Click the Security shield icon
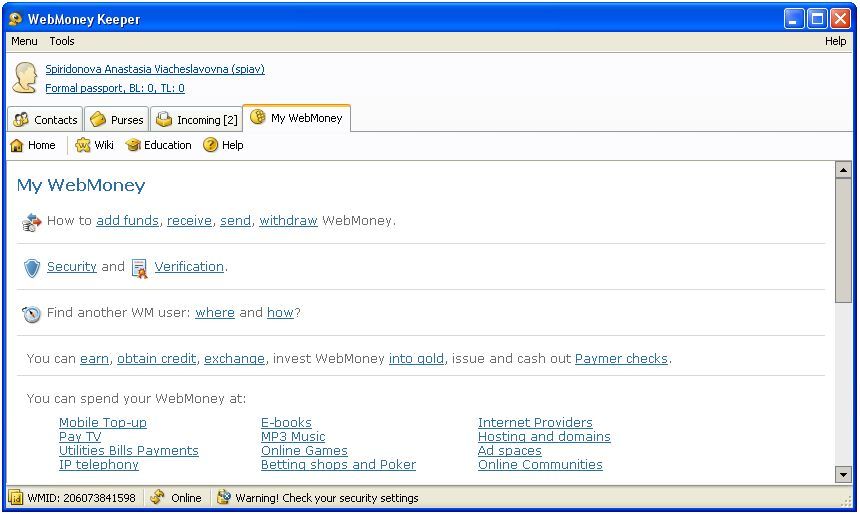Image resolution: width=860 pixels, height=514 pixels. coord(32,268)
